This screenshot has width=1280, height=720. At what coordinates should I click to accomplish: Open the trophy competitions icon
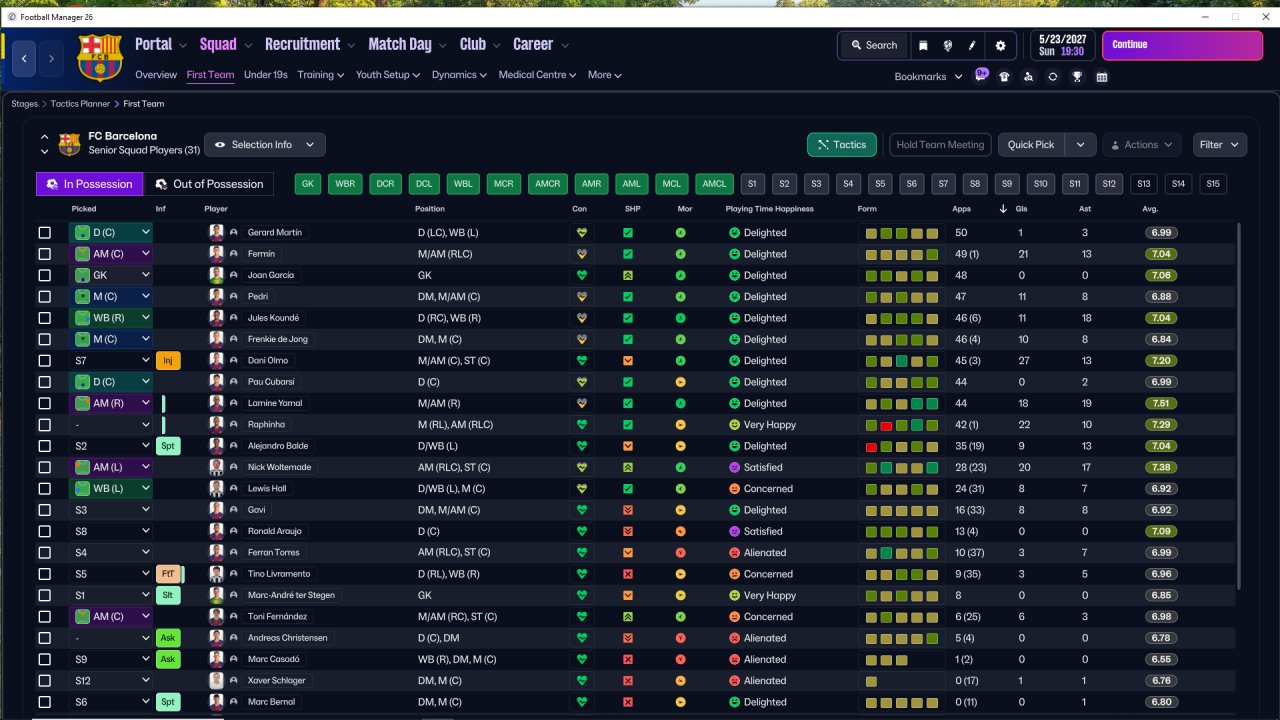point(1077,76)
